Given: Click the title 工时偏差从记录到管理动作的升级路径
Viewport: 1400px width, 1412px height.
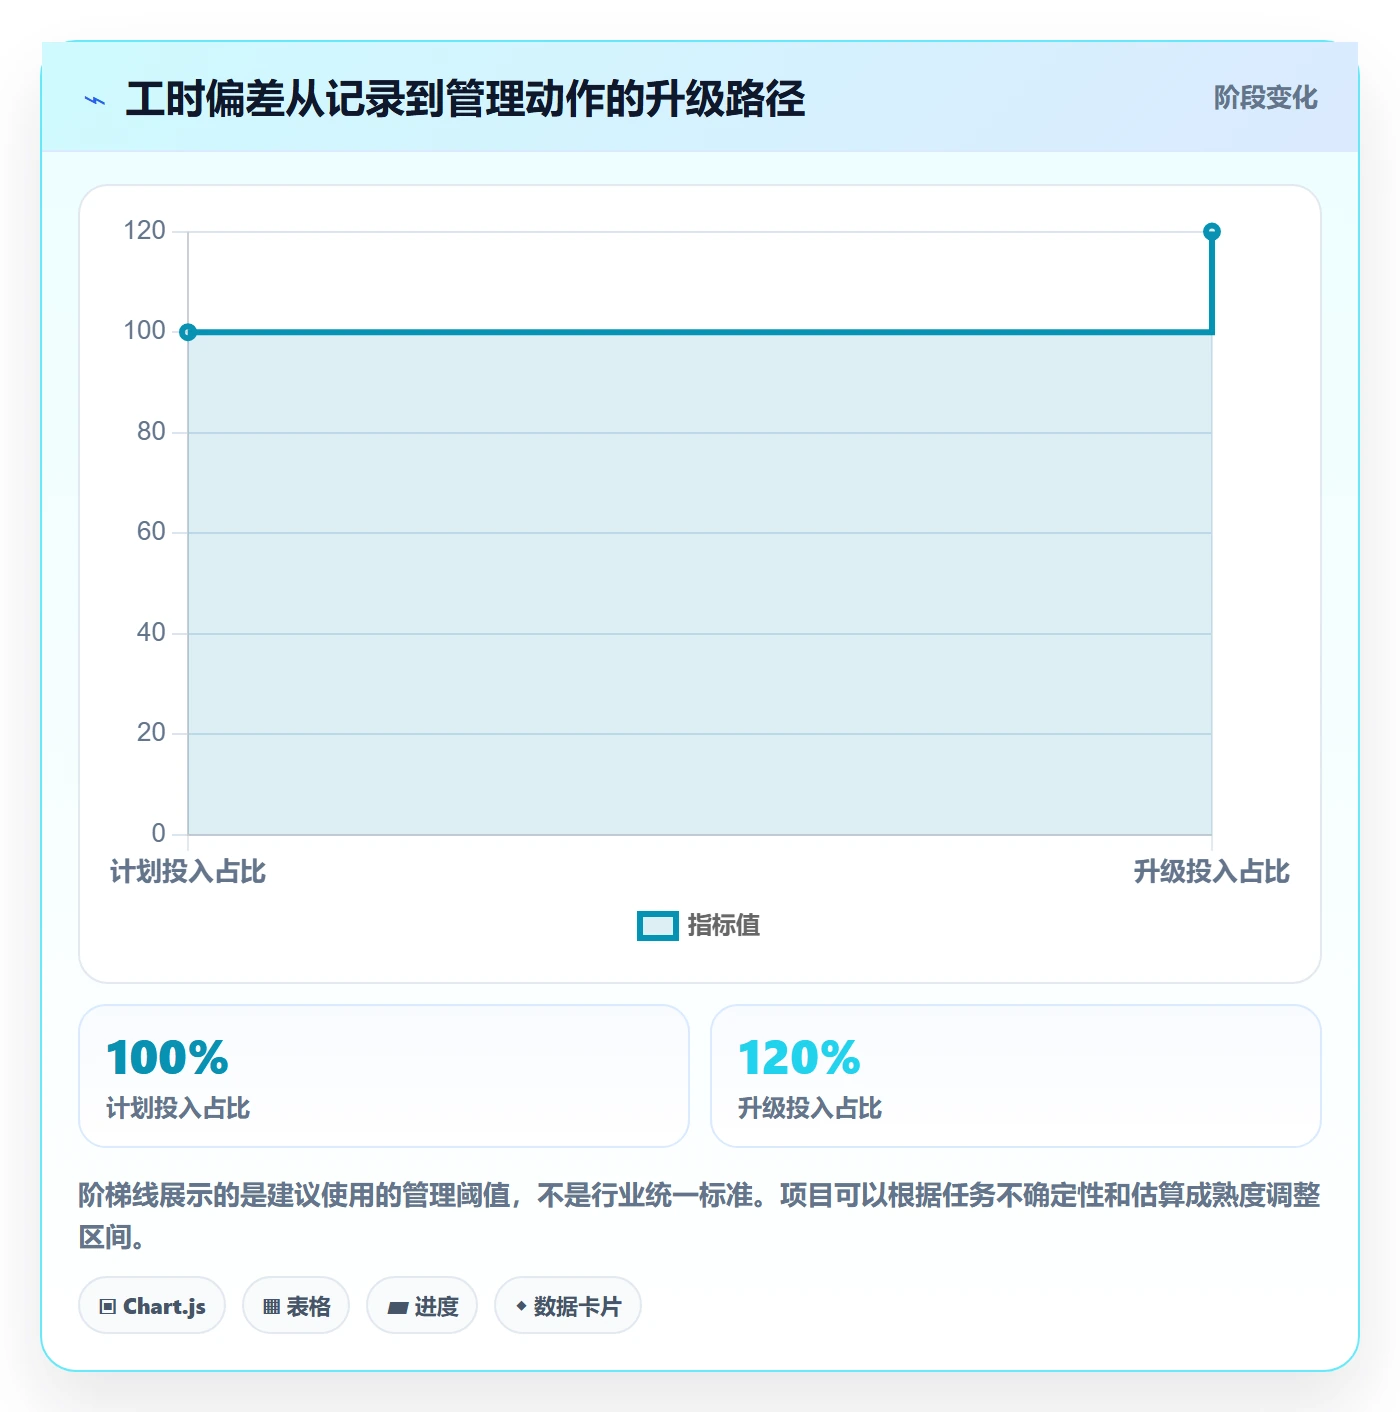Looking at the screenshot, I should click(x=465, y=99).
